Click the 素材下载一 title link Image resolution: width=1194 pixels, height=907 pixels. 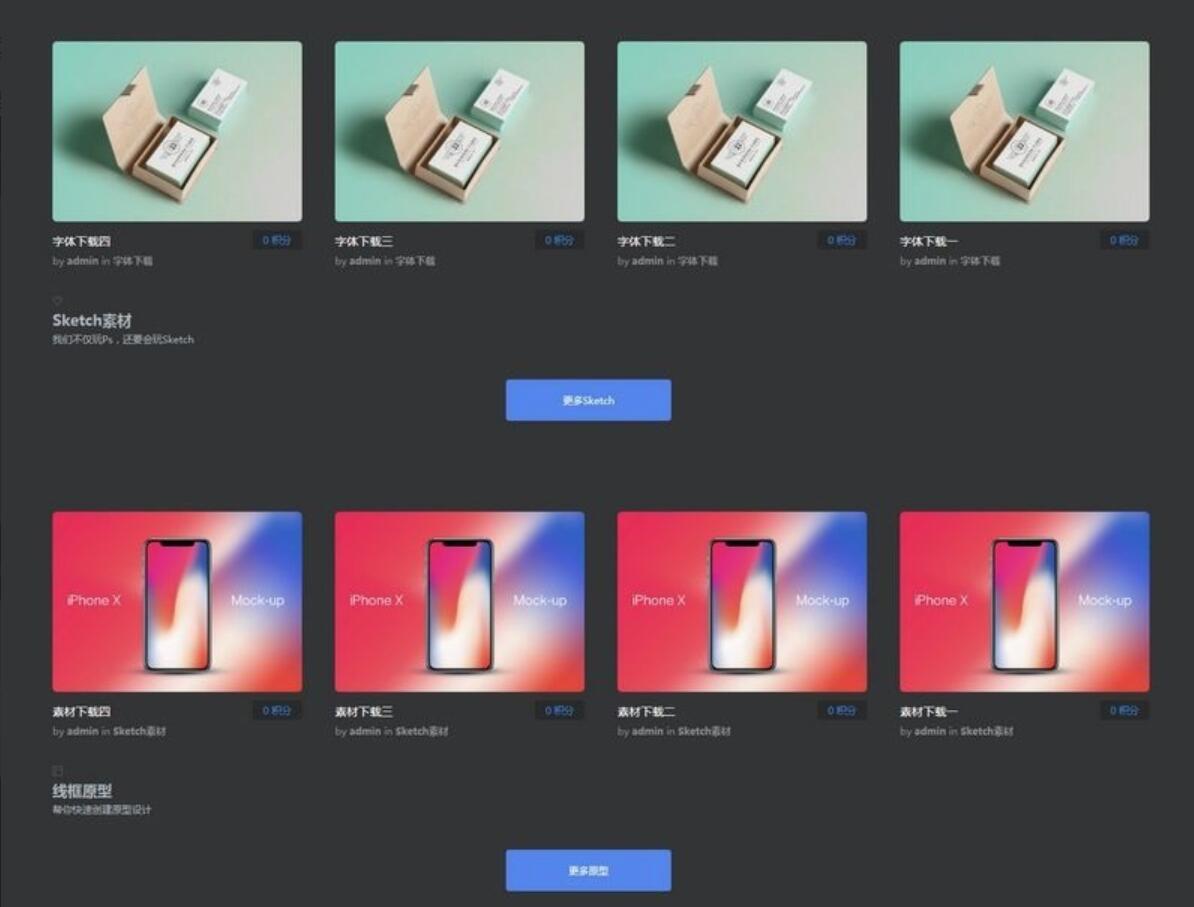929,712
